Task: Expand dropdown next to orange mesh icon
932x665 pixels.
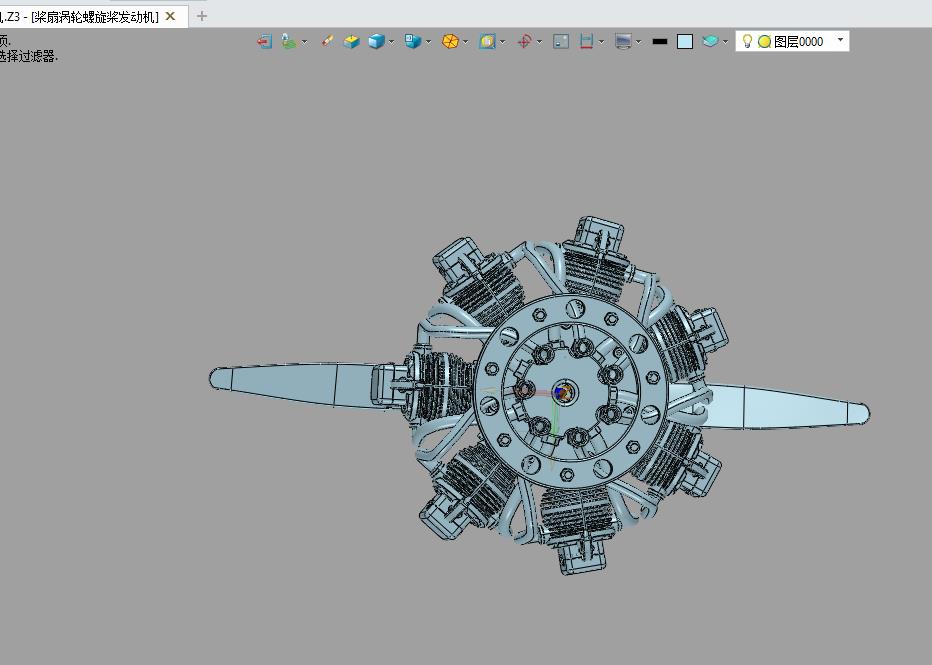Action: pyautogui.click(x=465, y=42)
